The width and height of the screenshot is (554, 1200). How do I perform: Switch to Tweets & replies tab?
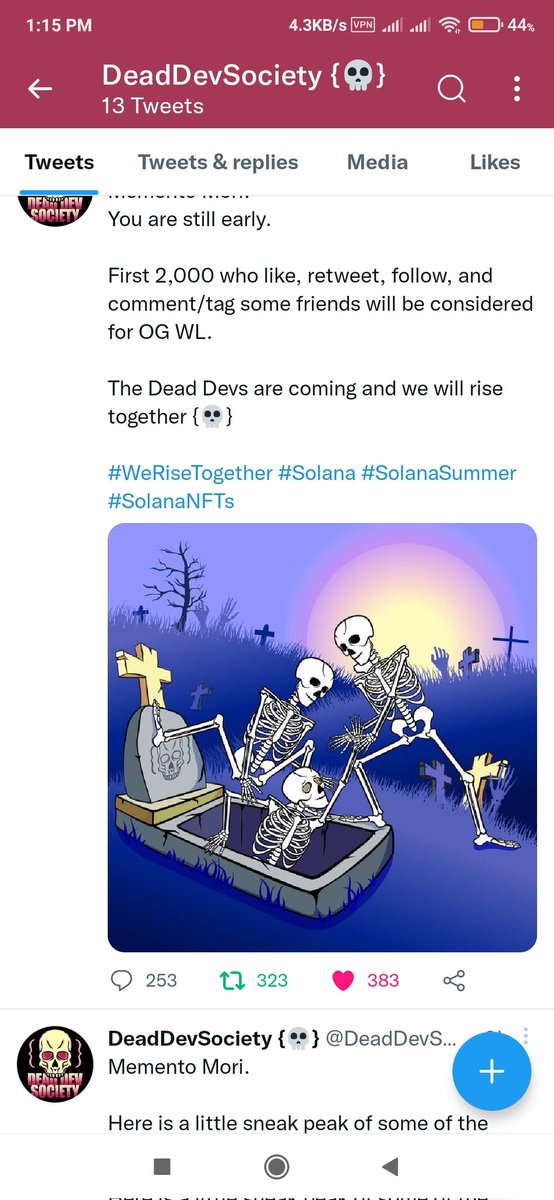218,162
